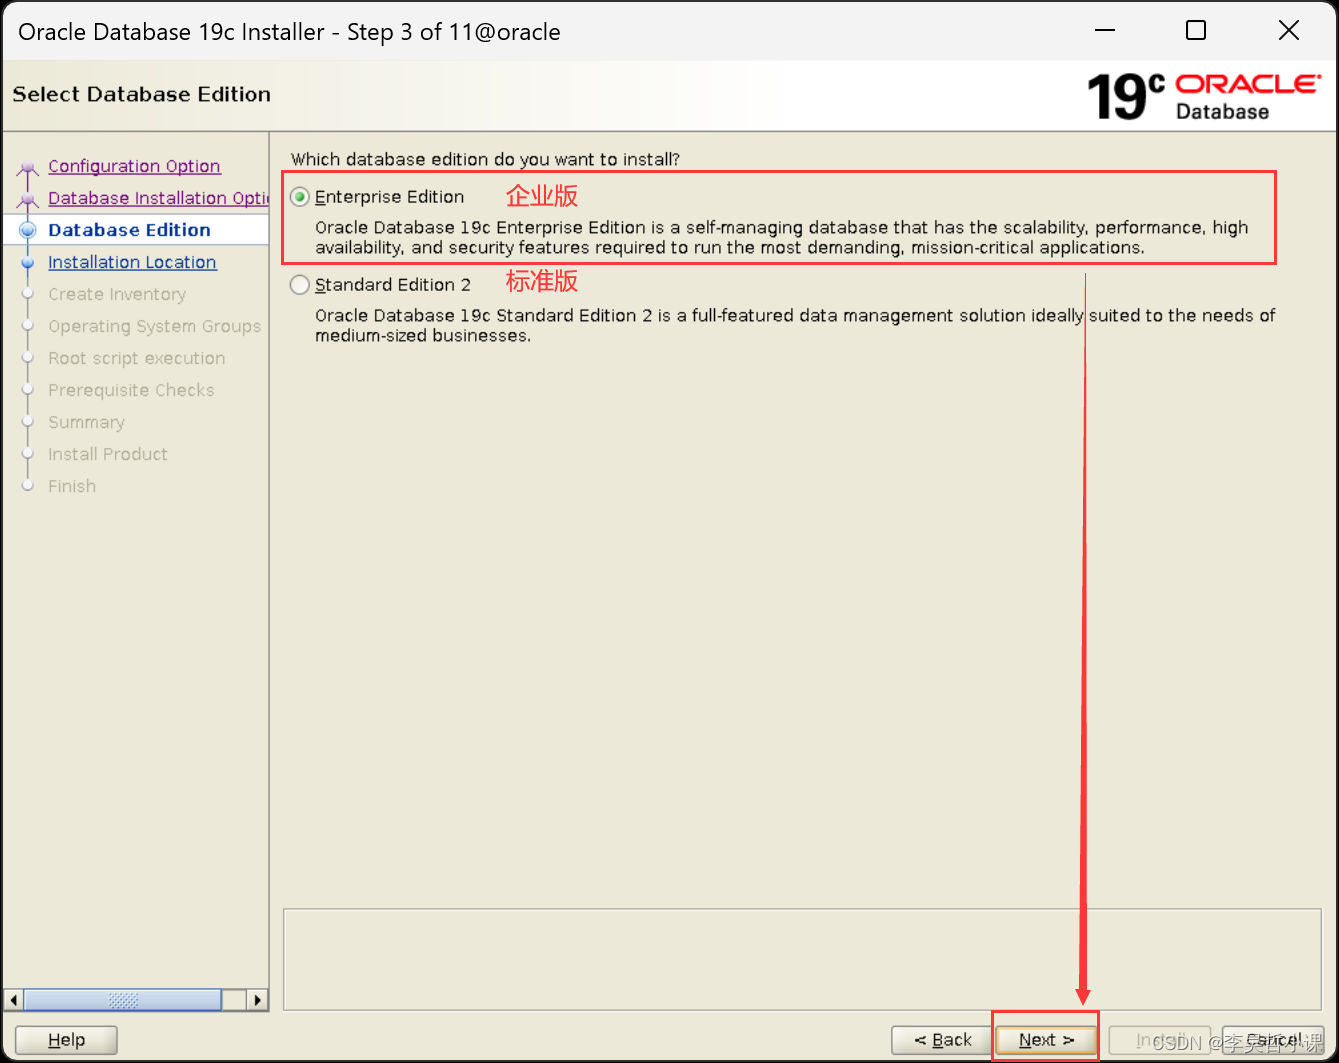Viewport: 1339px width, 1063px height.
Task: Maximize the Oracle installer window
Action: click(x=1196, y=31)
